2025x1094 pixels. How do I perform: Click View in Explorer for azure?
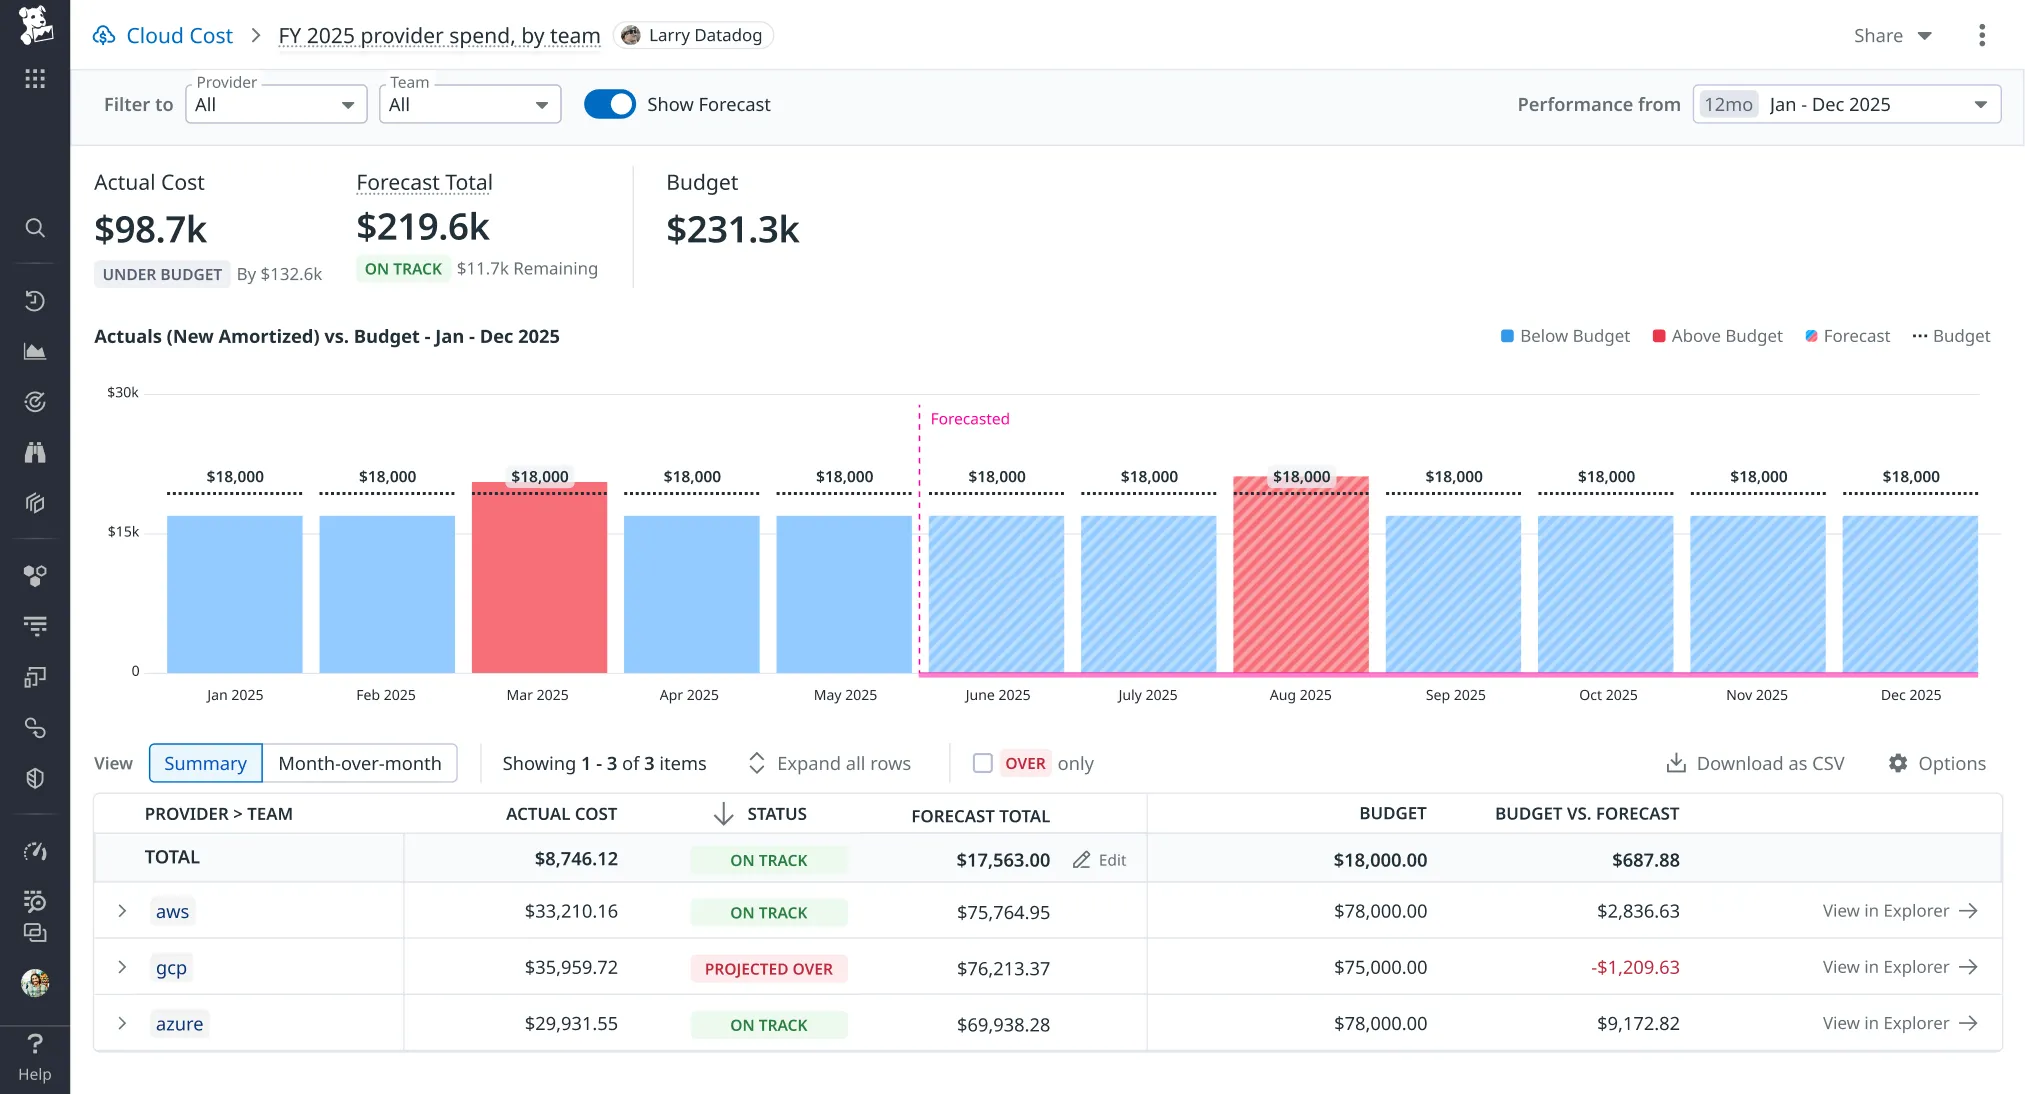click(1900, 1023)
